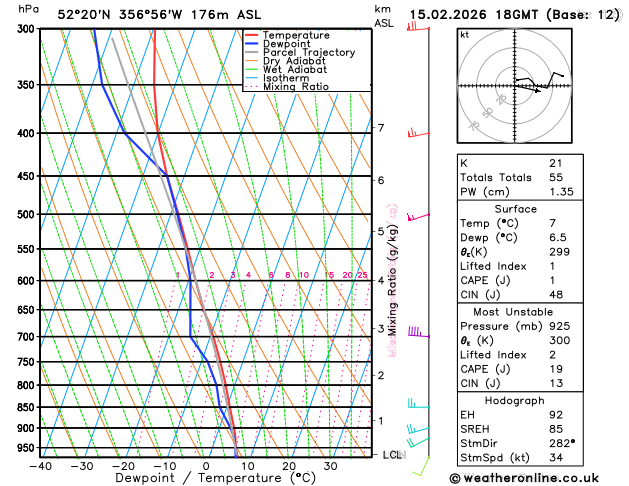
Task: Select the Wet Adiabat legend entry
Action: pos(286,69)
